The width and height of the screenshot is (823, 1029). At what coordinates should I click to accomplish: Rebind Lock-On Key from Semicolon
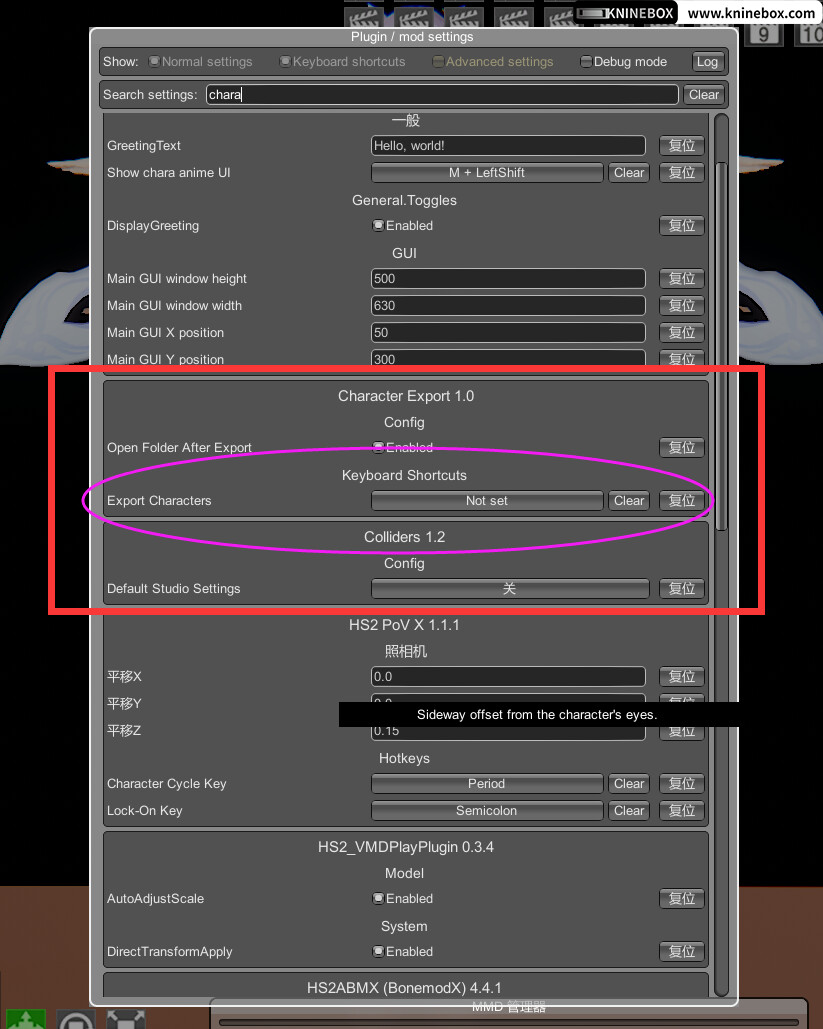click(x=487, y=810)
